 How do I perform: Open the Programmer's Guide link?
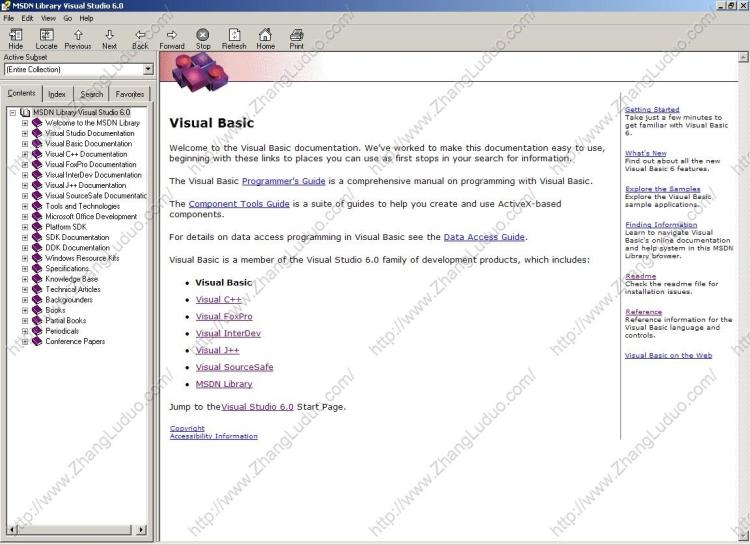point(284,181)
